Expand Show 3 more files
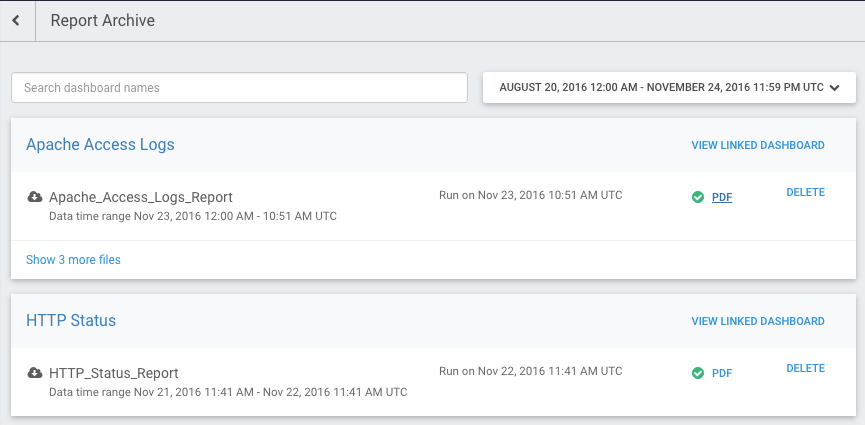This screenshot has height=425, width=865. coord(73,259)
